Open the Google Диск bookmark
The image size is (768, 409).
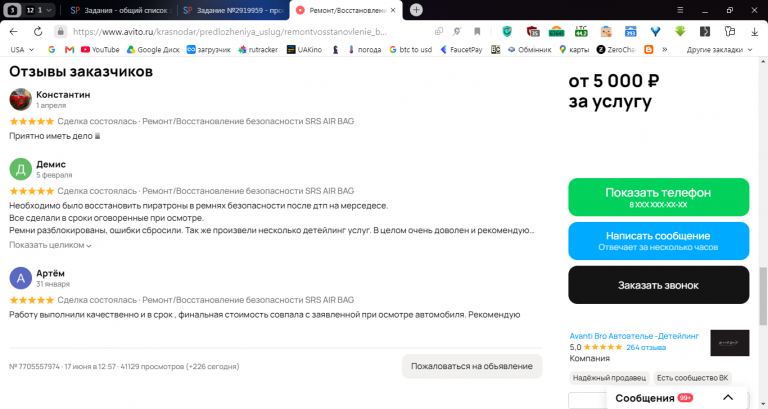coord(153,49)
